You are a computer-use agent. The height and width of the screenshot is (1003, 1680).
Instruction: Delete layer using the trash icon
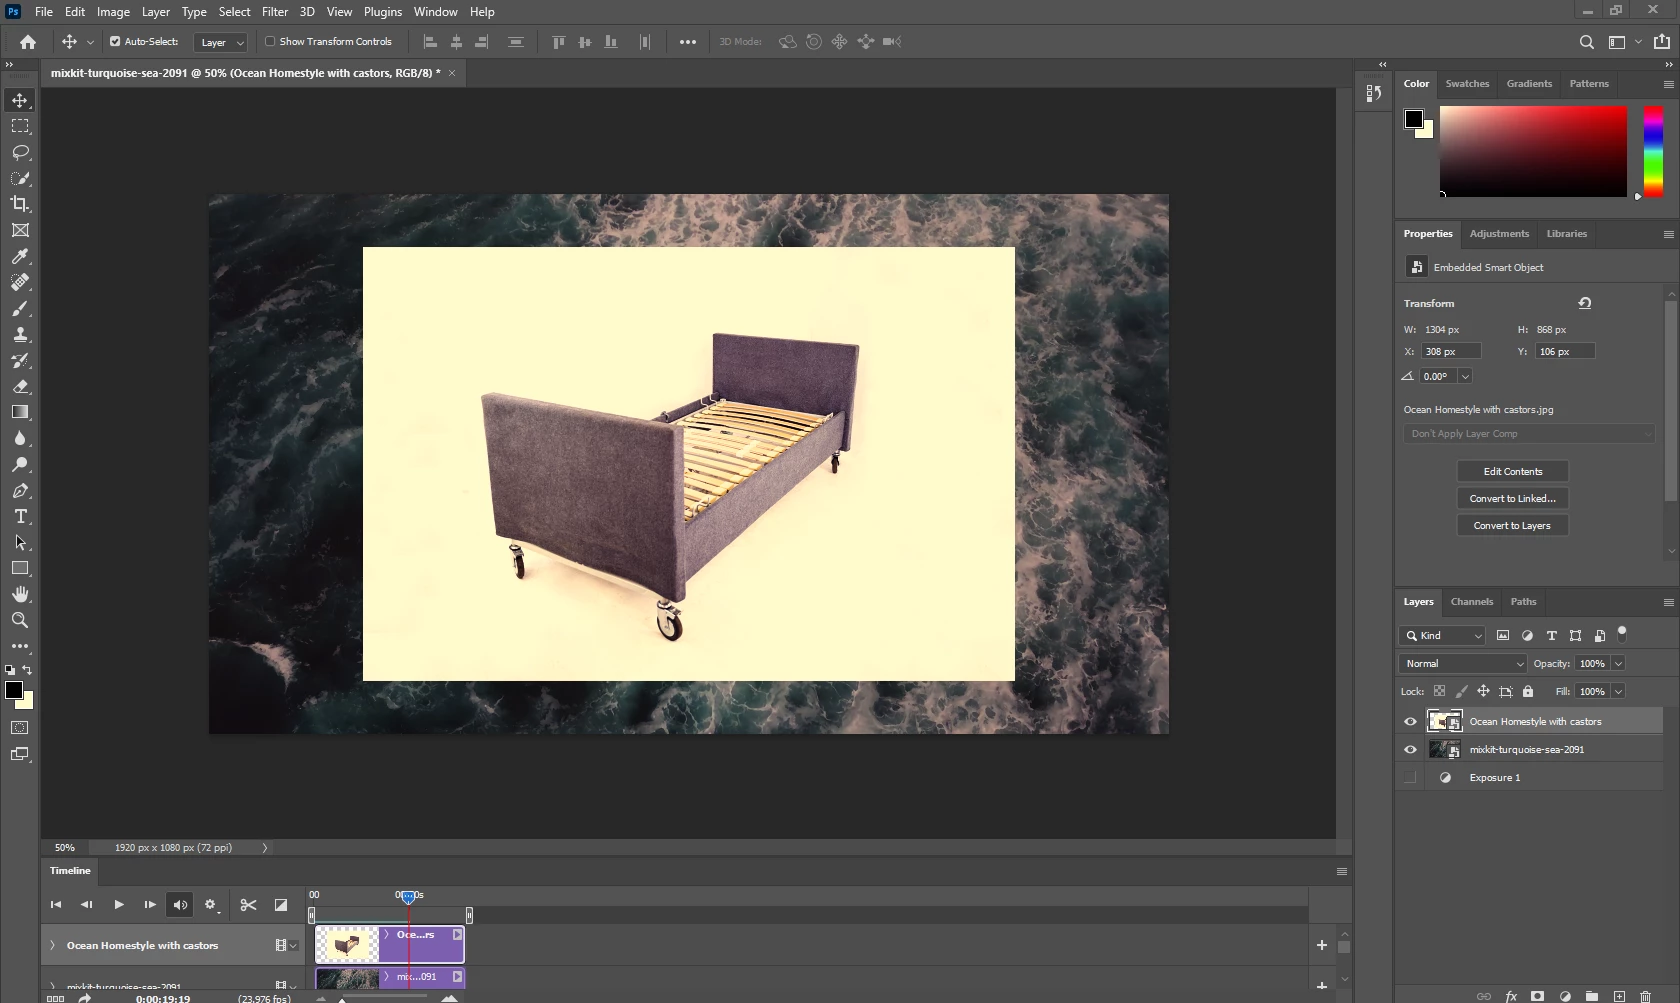click(x=1645, y=996)
